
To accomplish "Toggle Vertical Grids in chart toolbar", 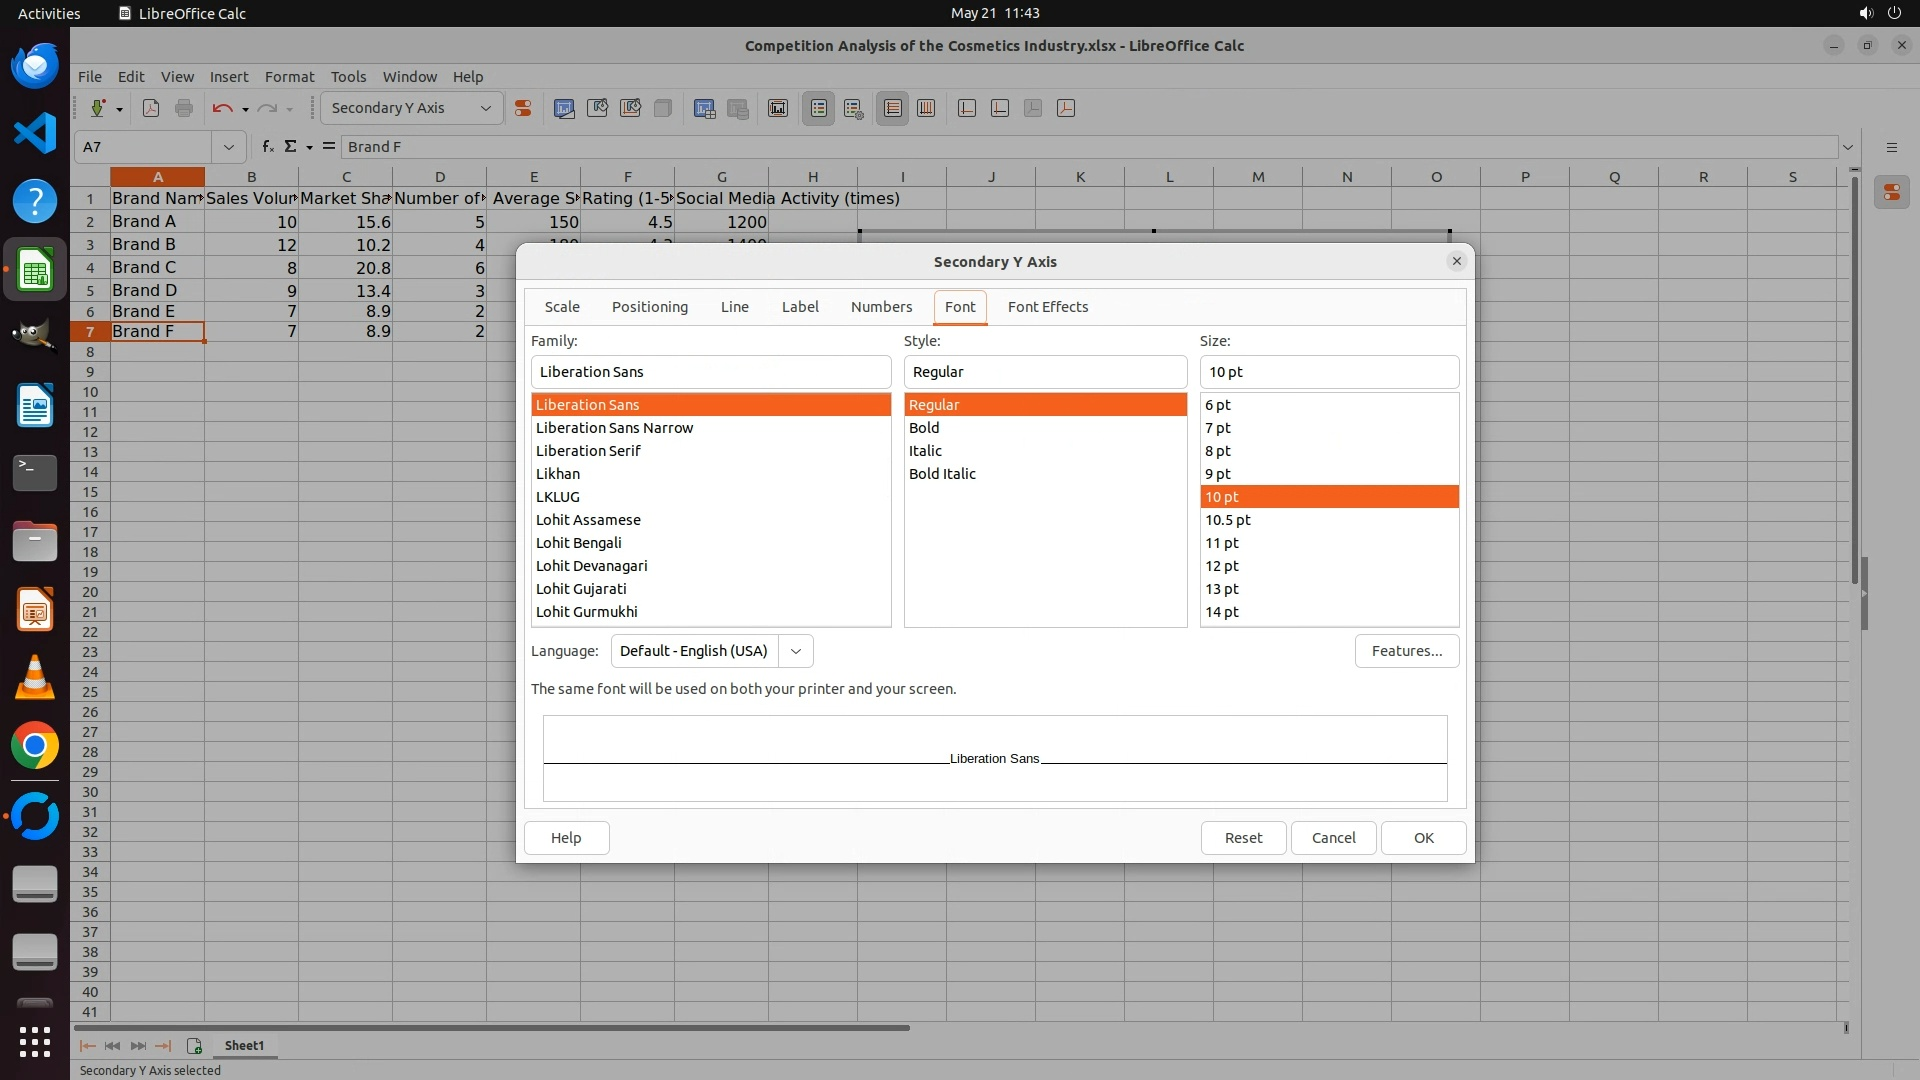I will pos(926,108).
